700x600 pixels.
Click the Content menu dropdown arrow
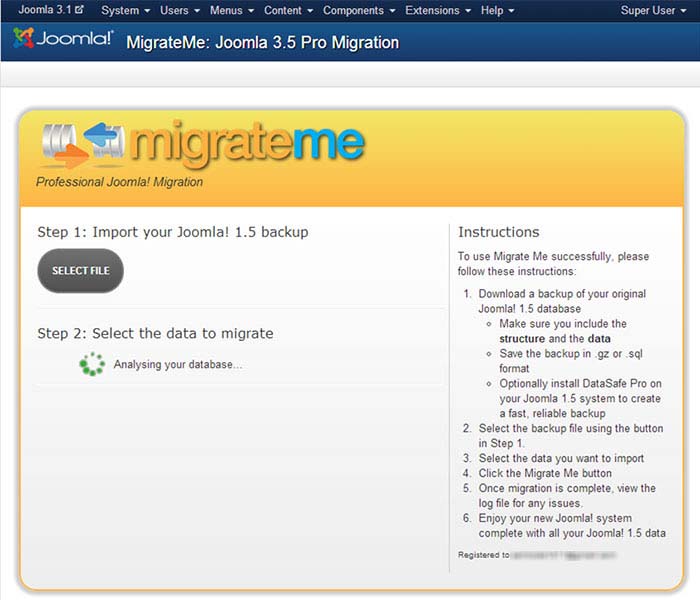[310, 11]
